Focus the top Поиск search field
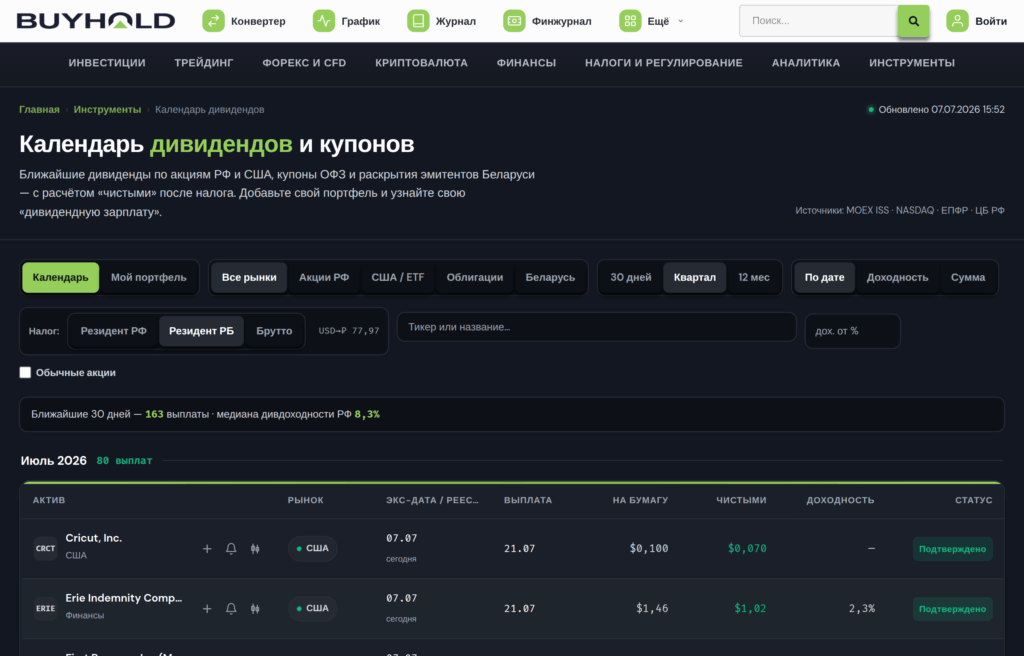Viewport: 1024px width, 656px height. pos(818,21)
